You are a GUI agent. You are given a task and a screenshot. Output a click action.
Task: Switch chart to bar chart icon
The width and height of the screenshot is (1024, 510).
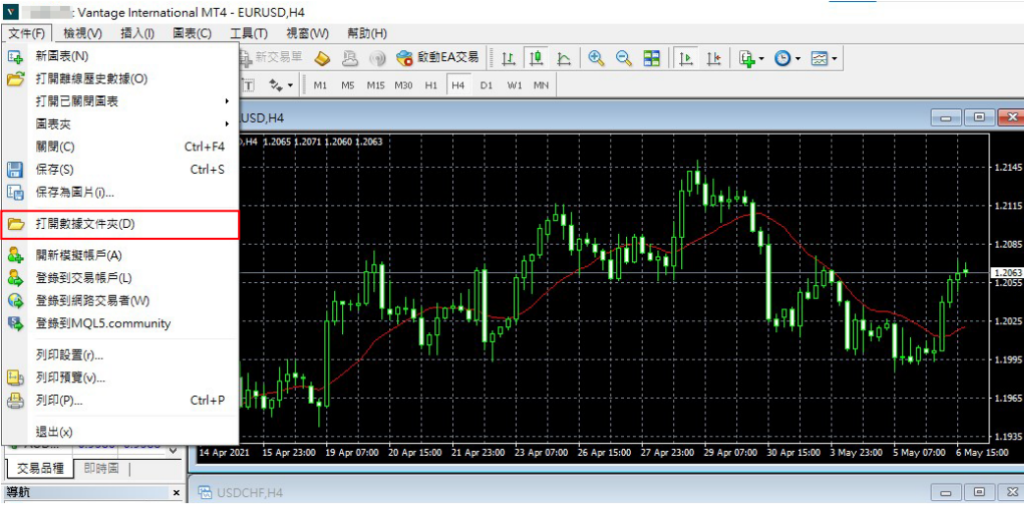tap(509, 58)
